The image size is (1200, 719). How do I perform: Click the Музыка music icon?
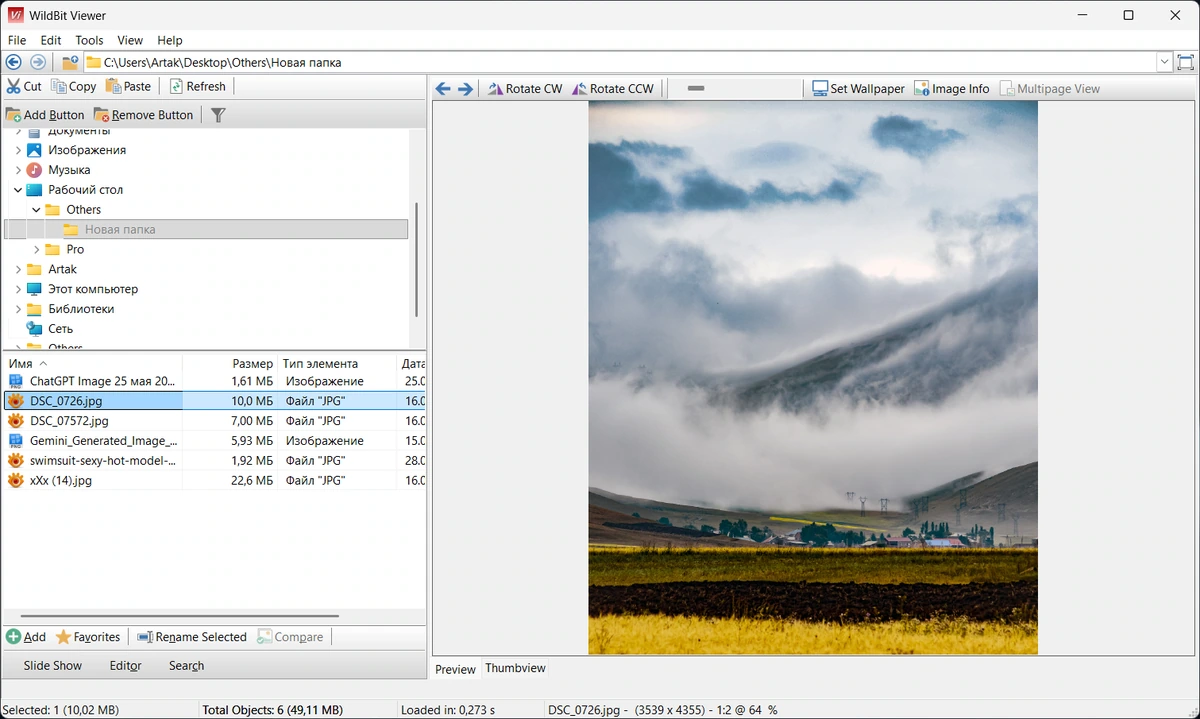pos(35,170)
